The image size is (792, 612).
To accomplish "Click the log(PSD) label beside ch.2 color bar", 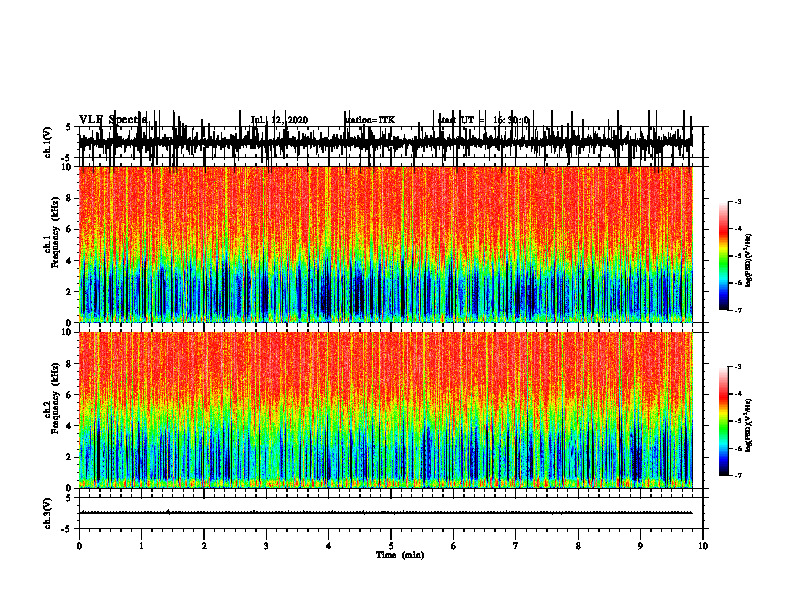I will point(749,425).
